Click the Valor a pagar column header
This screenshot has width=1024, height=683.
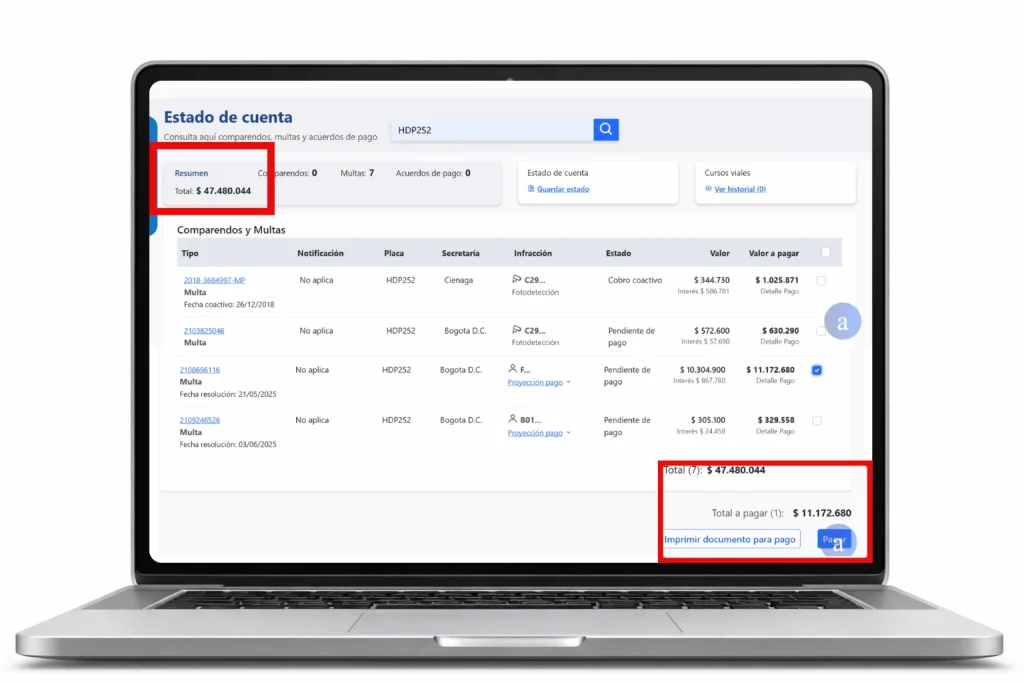pyautogui.click(x=773, y=253)
